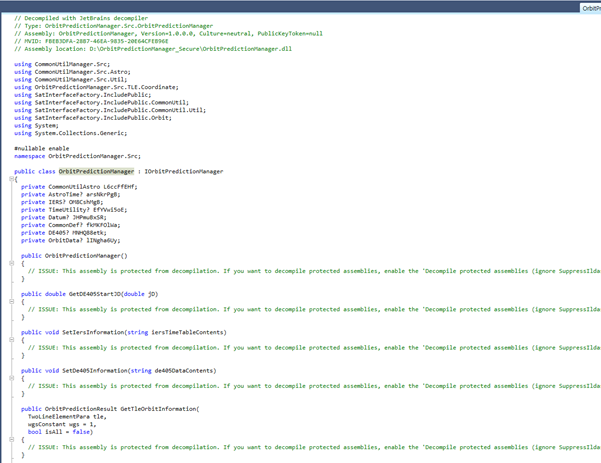Click the Type: OrbitPredictionManager.Src comment line

[x=113, y=26]
